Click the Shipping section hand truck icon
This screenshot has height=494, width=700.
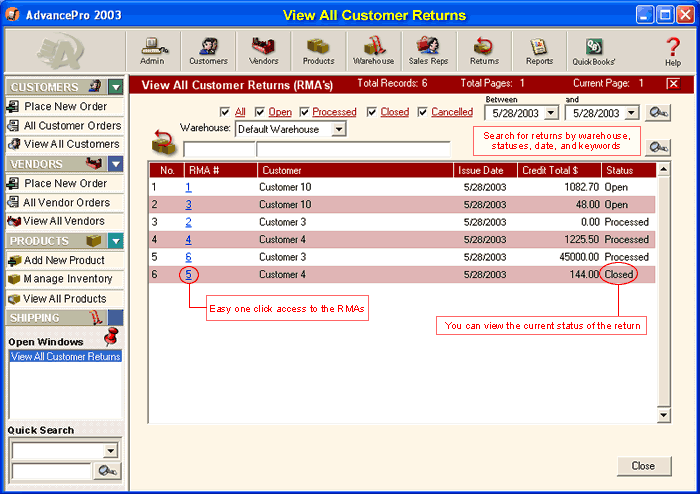coord(95,318)
